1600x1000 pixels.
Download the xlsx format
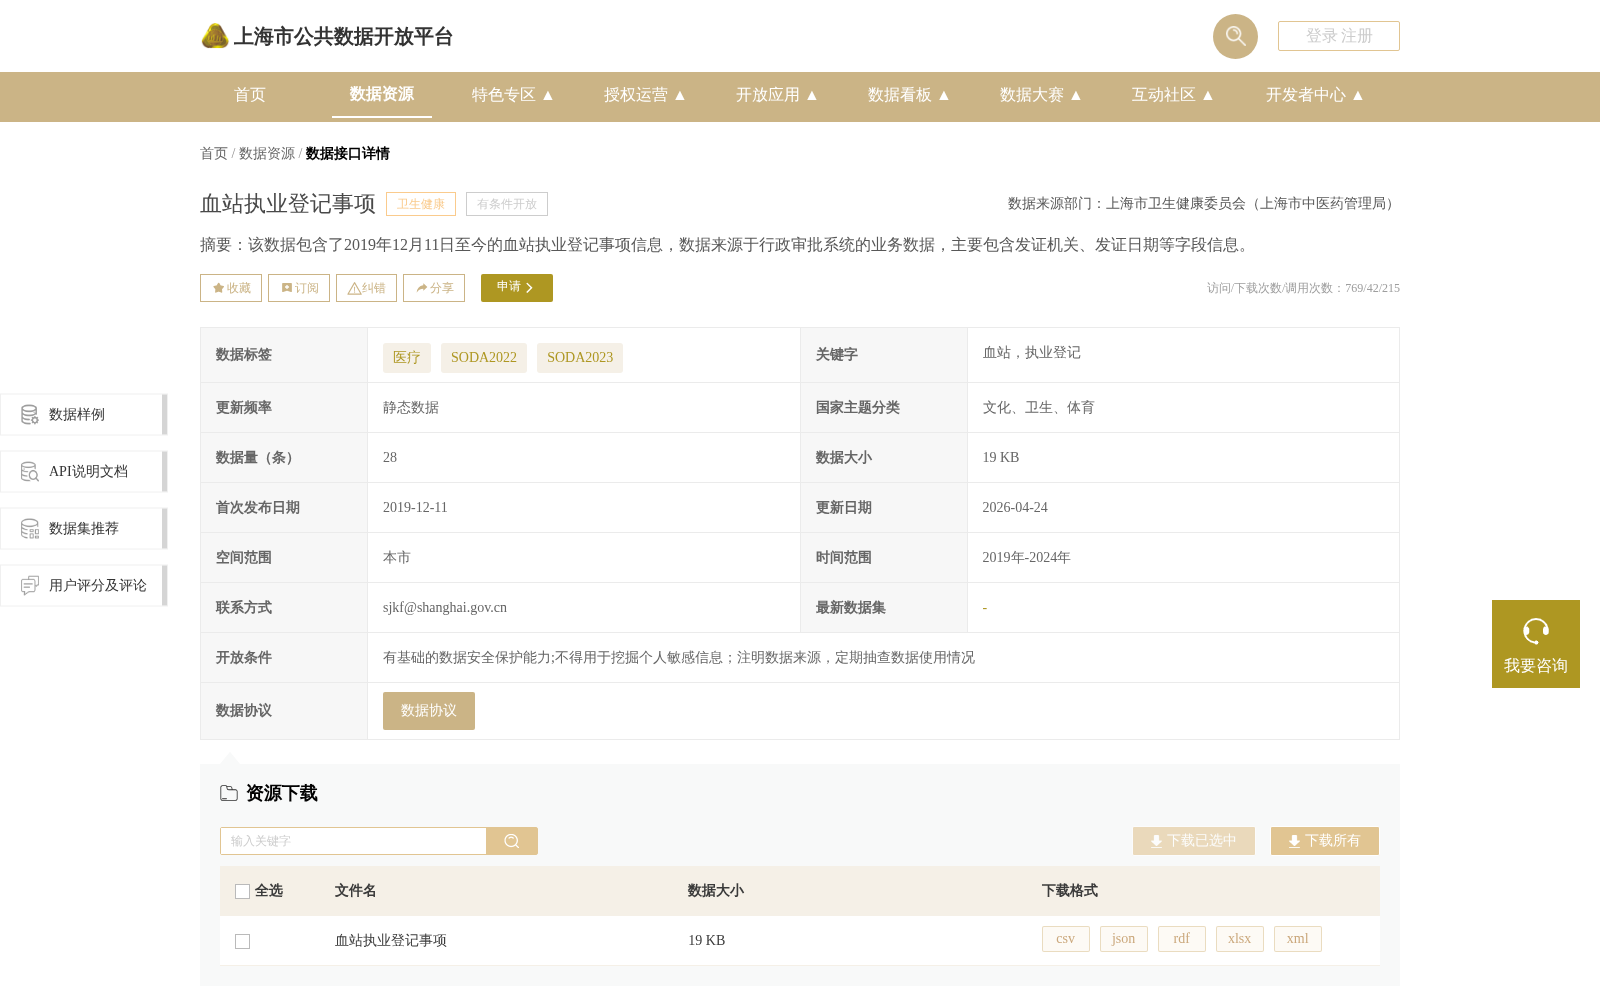pyautogui.click(x=1240, y=939)
